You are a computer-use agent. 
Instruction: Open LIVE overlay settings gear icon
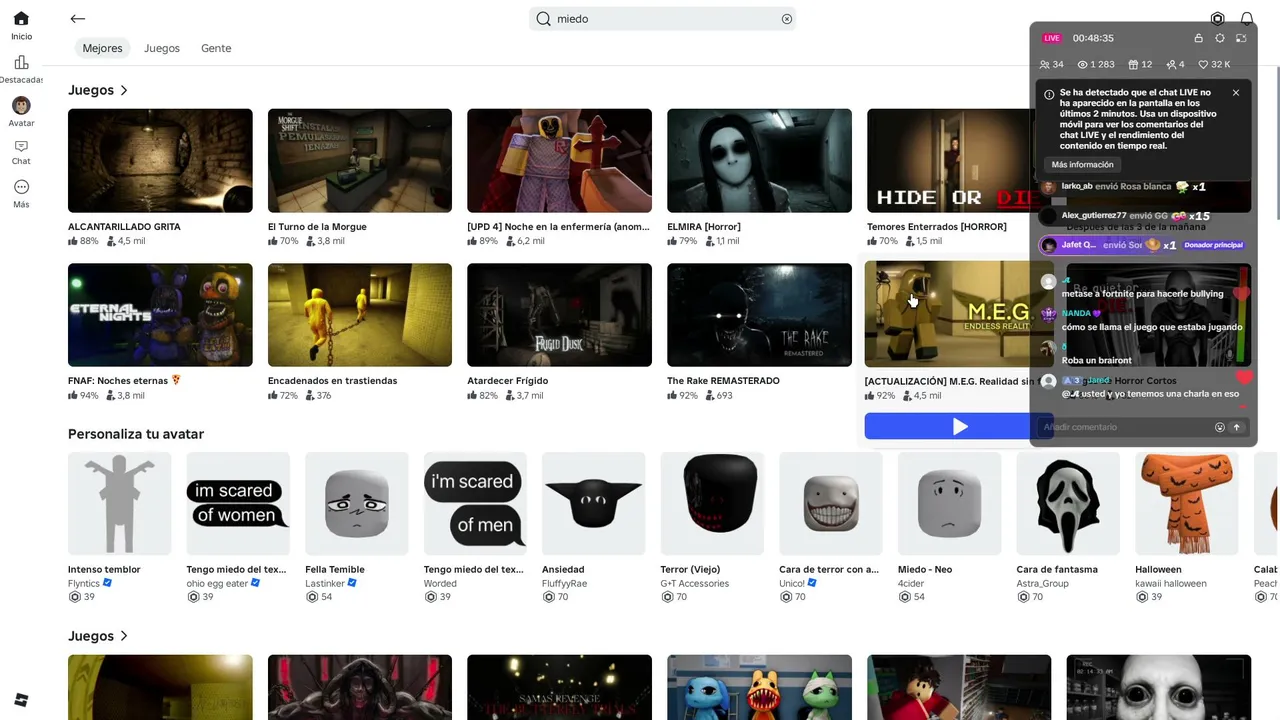[1220, 38]
